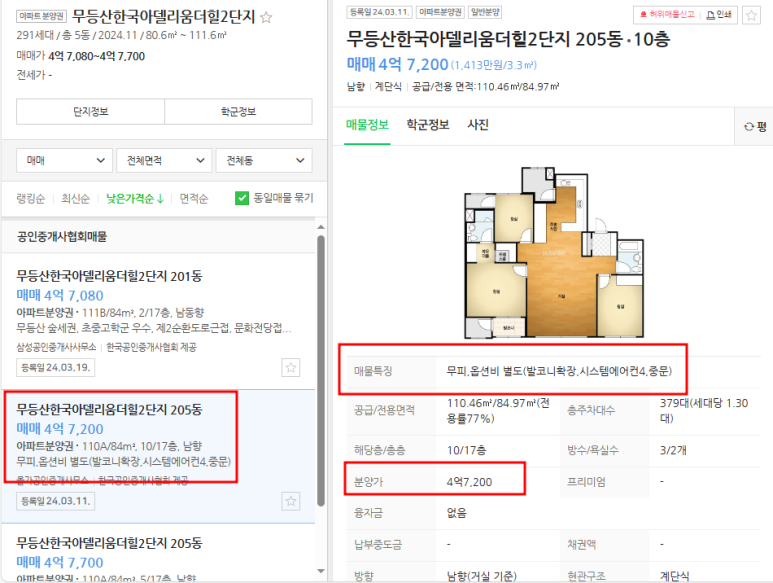773x583 pixels.
Task: Click the 일반분양 tag
Action: 485,12
